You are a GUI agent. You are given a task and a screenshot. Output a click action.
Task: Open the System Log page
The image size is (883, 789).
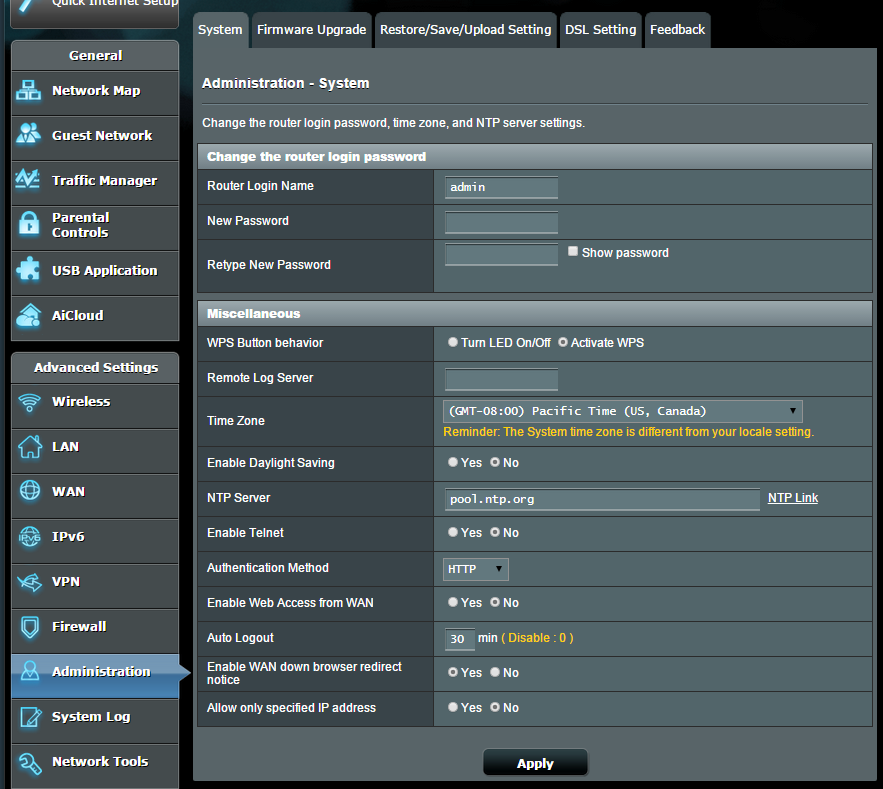click(x=95, y=721)
